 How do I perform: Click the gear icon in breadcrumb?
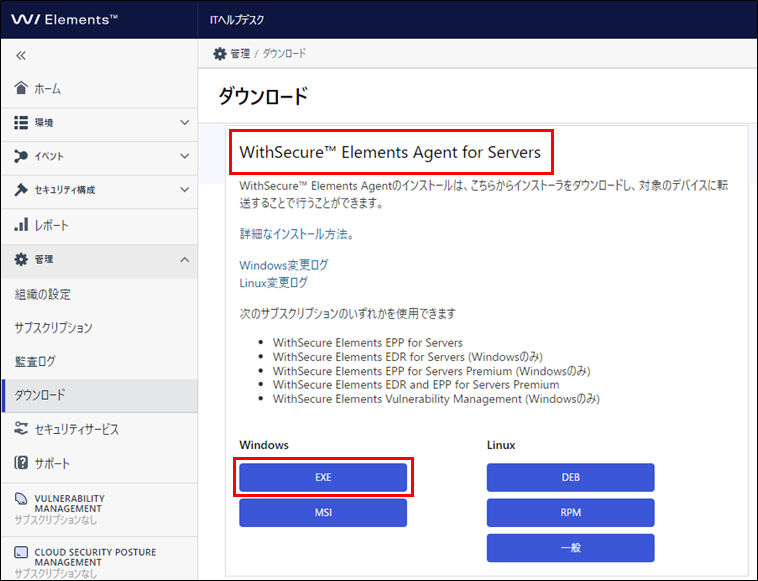point(219,54)
